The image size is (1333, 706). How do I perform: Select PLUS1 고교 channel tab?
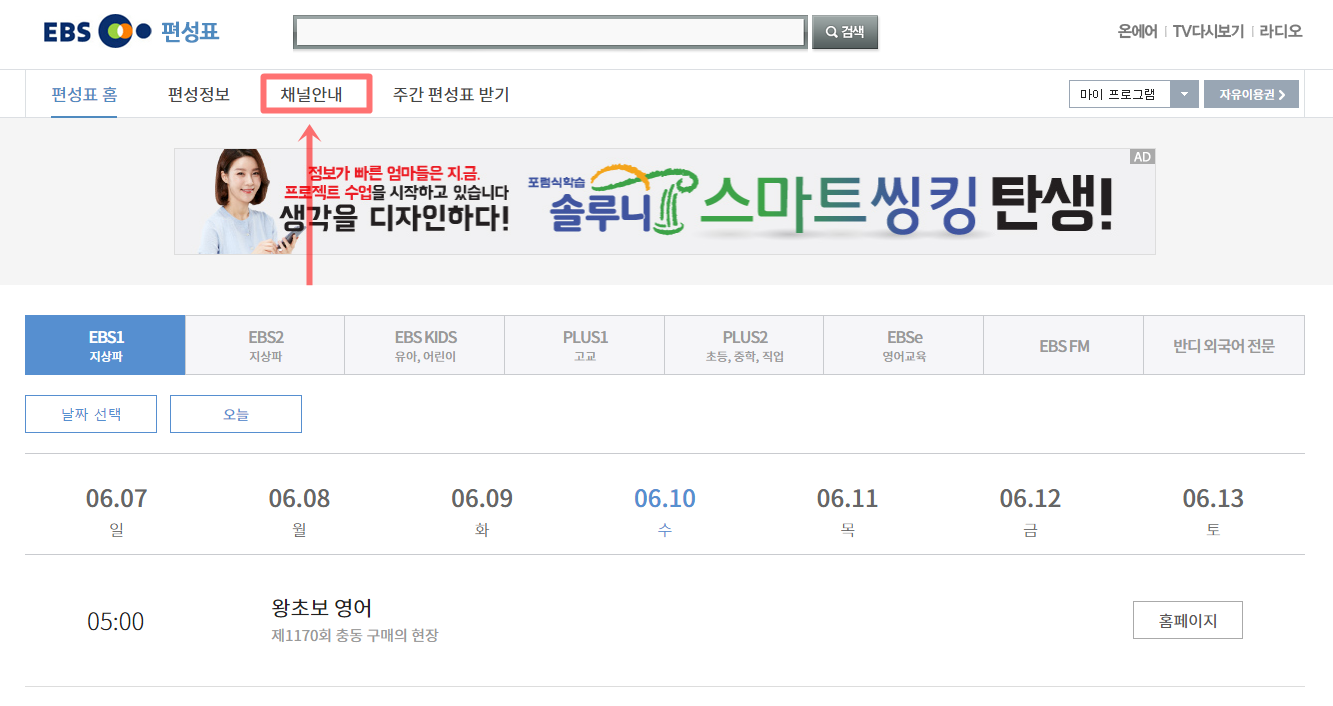tap(585, 345)
